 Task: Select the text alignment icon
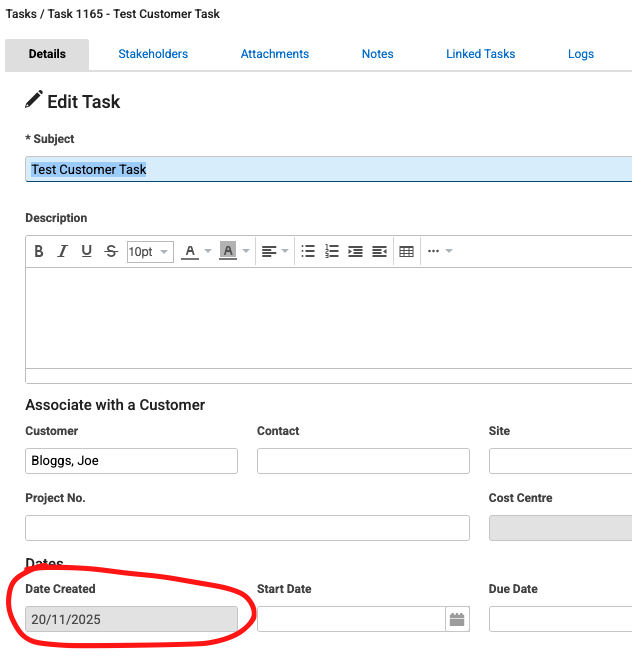coord(269,251)
